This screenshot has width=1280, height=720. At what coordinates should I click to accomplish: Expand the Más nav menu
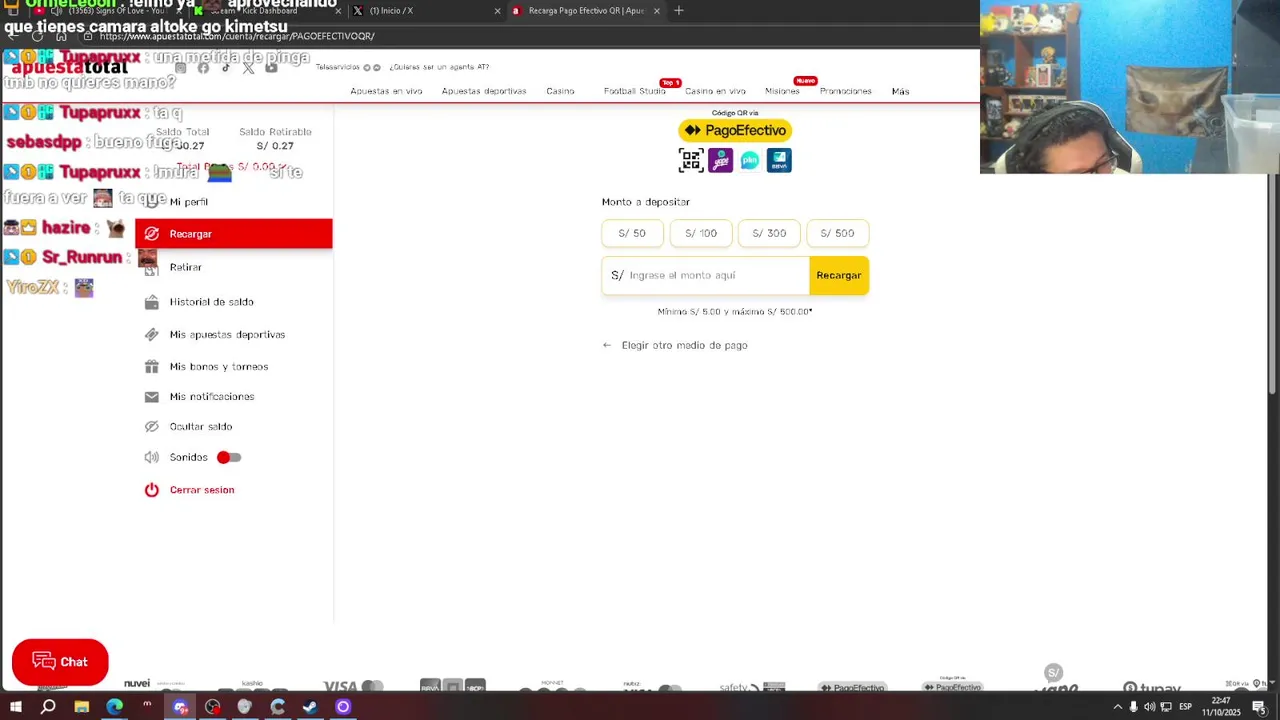pos(900,91)
